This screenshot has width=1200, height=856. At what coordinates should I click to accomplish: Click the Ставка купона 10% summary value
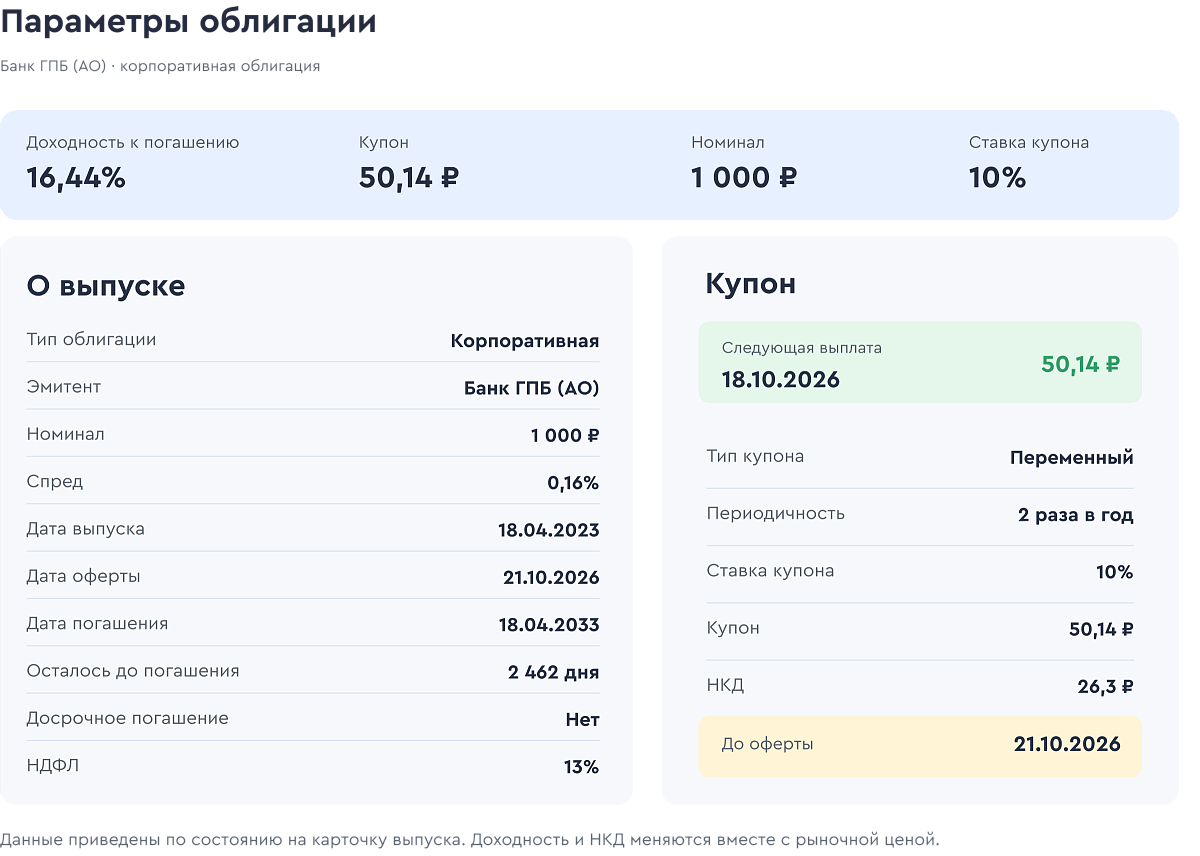998,178
